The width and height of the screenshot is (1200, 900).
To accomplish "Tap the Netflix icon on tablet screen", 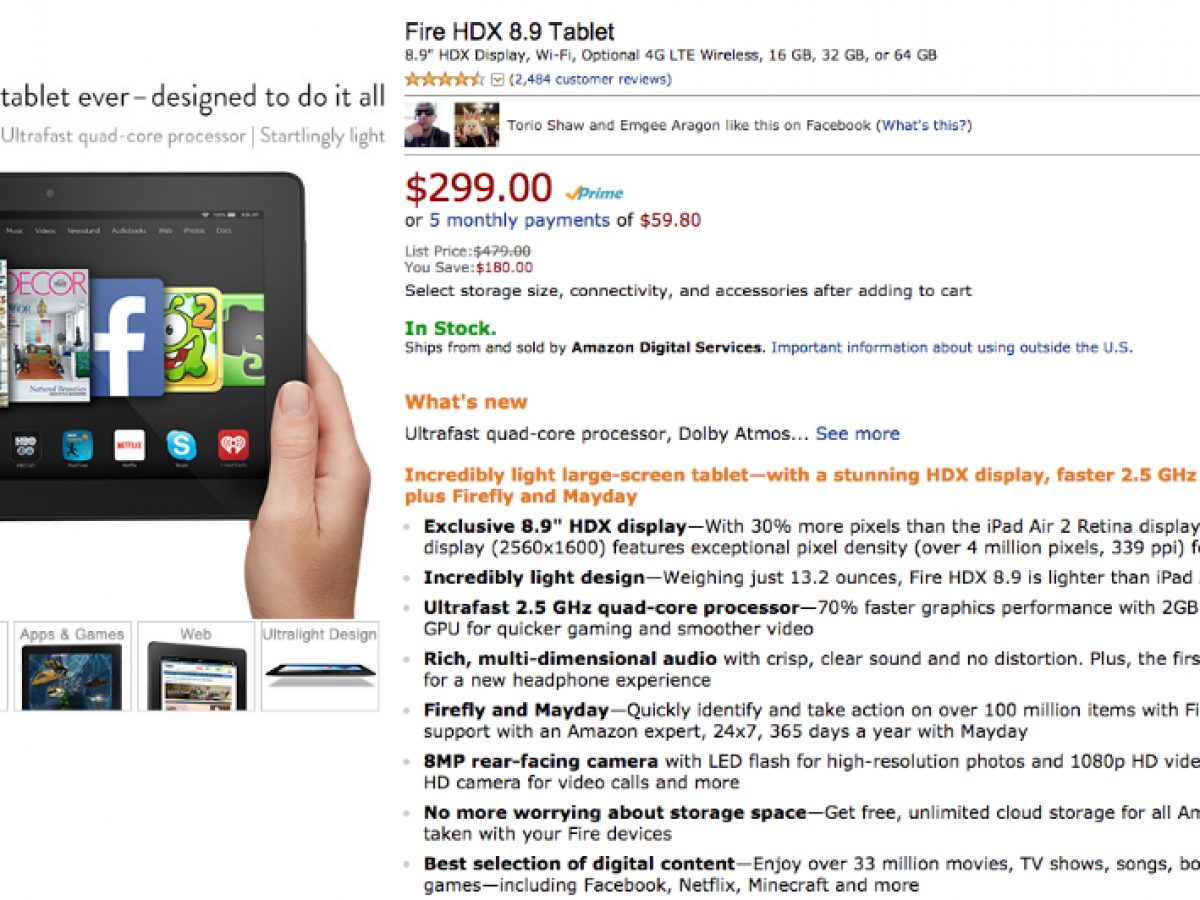I will click(129, 445).
